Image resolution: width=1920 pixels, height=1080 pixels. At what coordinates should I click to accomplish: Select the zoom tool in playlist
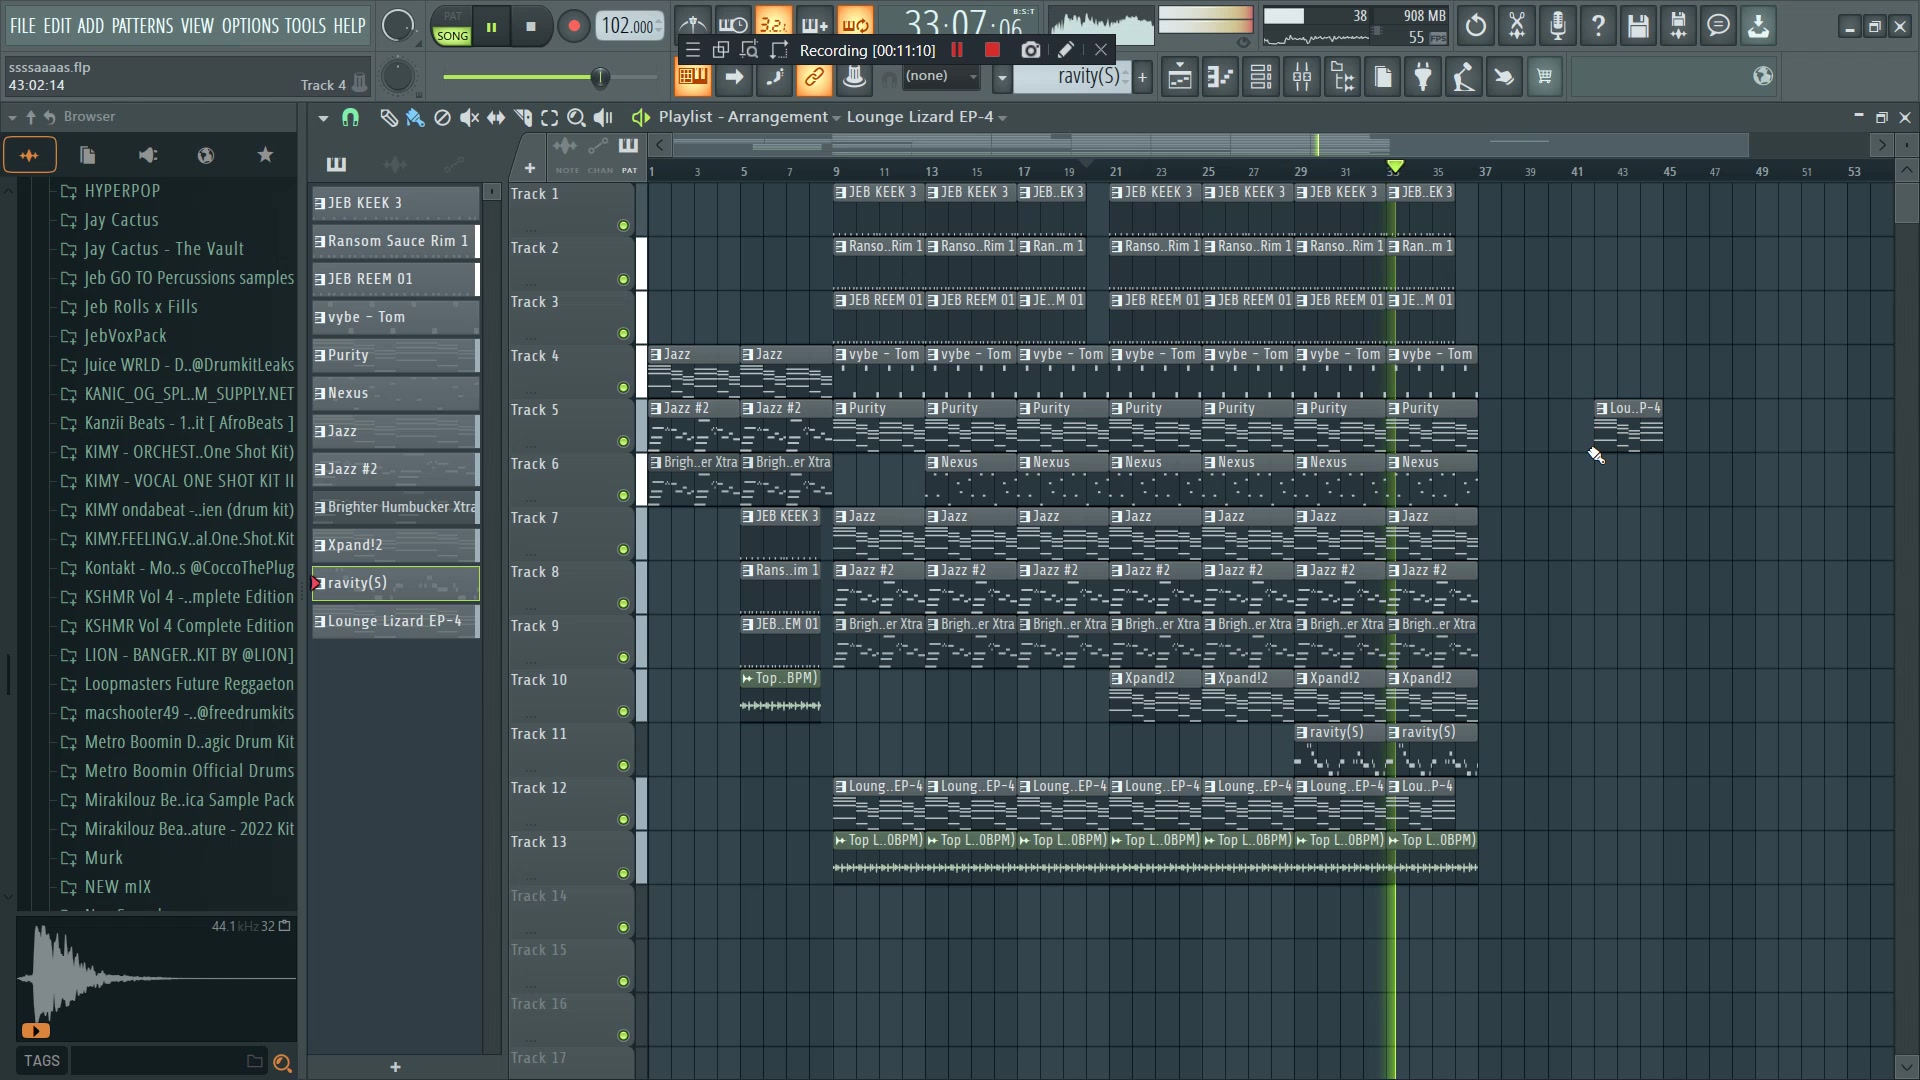click(x=576, y=118)
